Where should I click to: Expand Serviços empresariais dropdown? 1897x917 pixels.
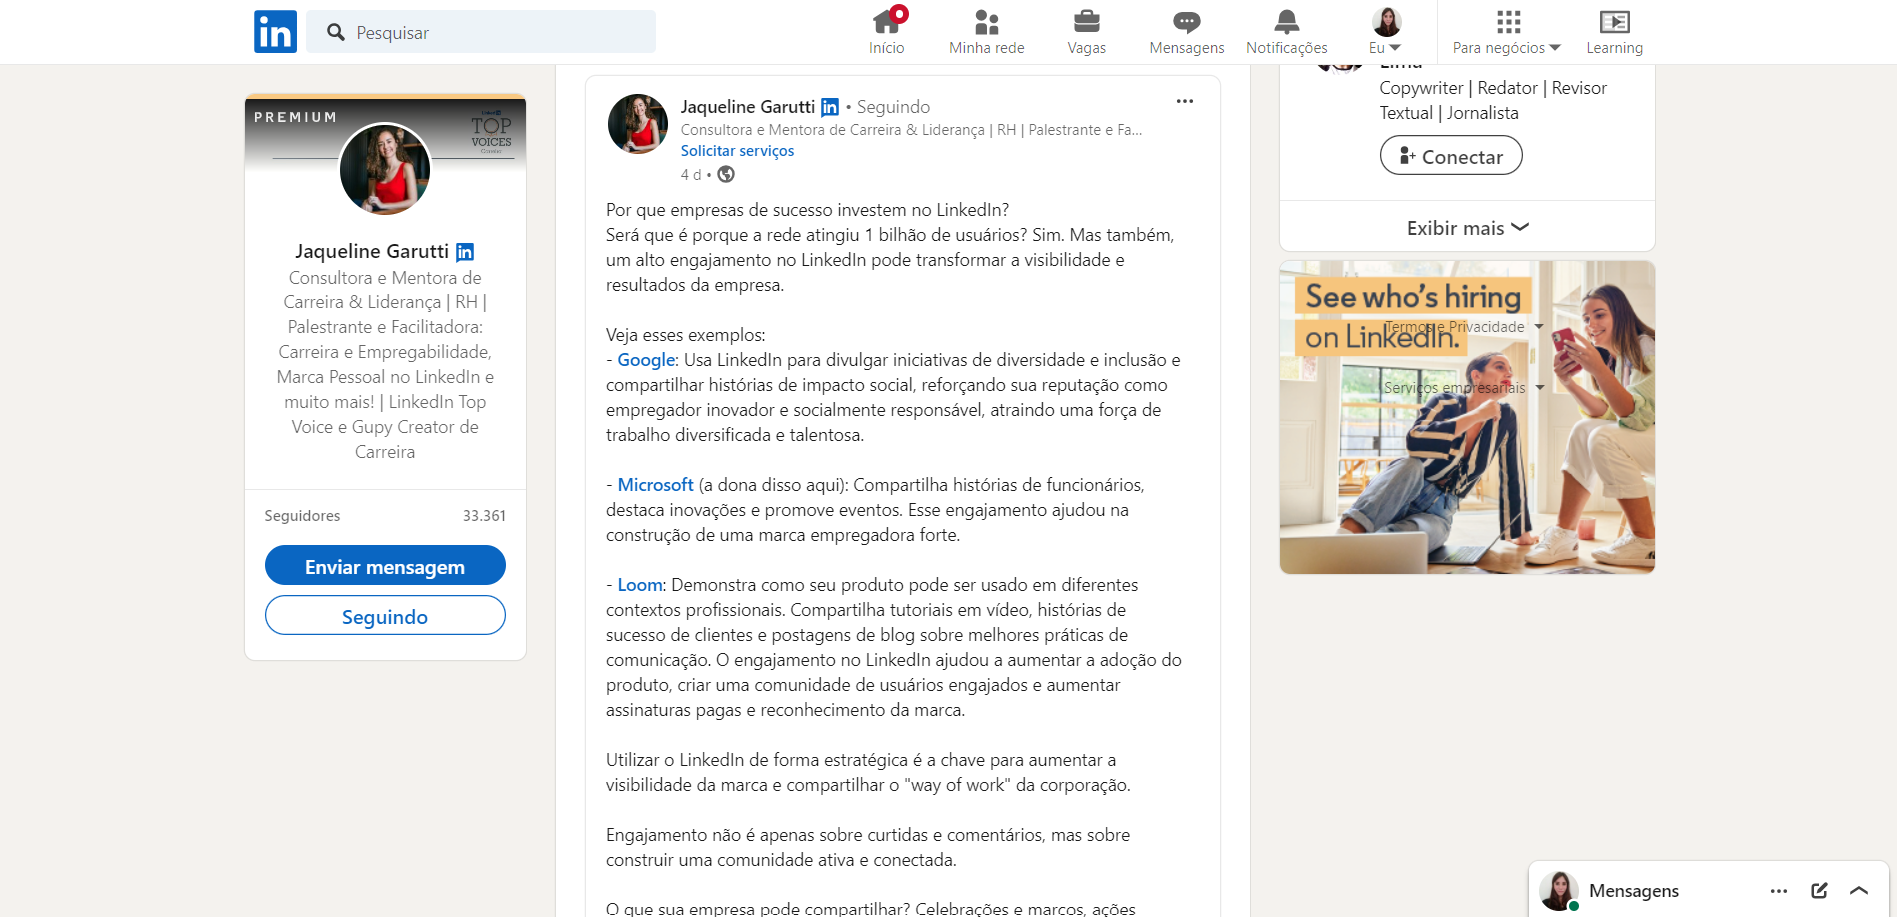point(1464,388)
